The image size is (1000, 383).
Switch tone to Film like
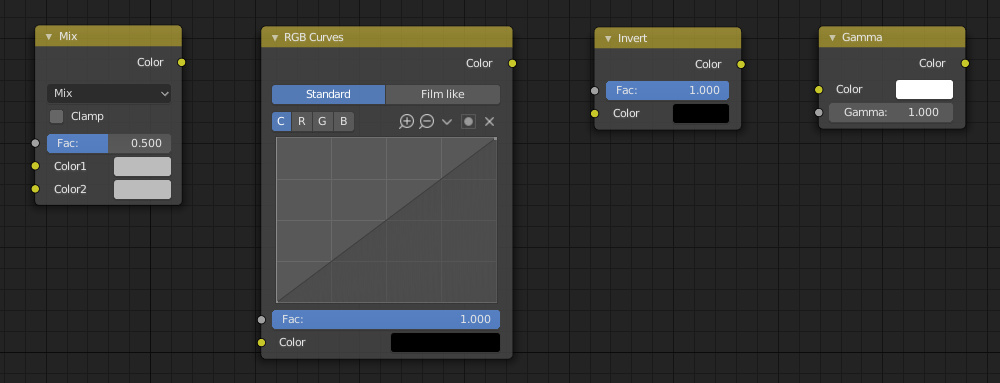tap(443, 94)
